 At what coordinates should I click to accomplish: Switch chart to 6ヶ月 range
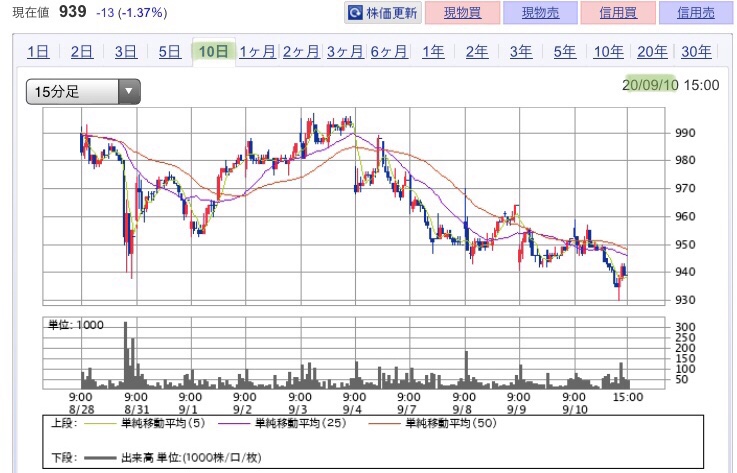tap(389, 51)
